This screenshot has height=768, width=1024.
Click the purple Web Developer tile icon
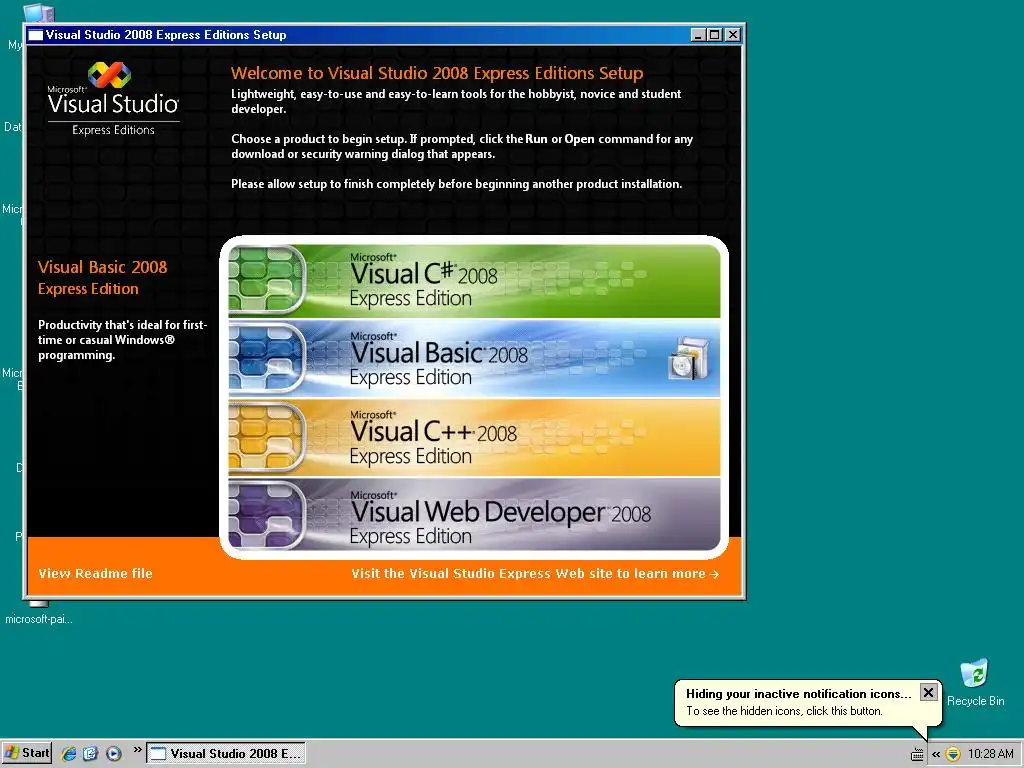tap(267, 515)
